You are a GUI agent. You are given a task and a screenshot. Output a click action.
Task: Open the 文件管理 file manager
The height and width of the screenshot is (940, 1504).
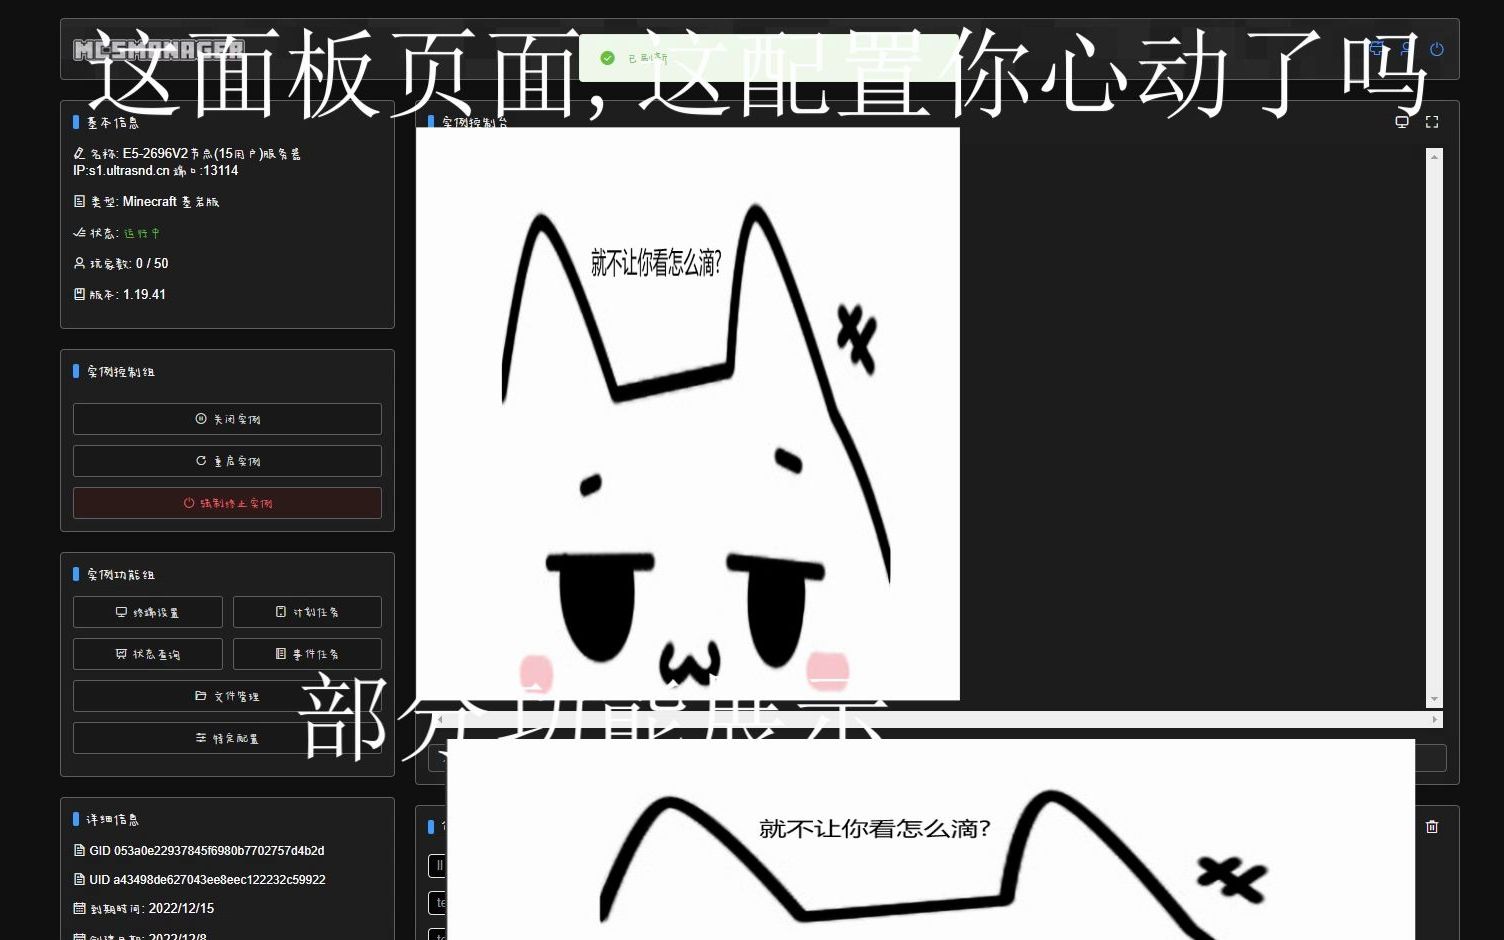point(227,696)
